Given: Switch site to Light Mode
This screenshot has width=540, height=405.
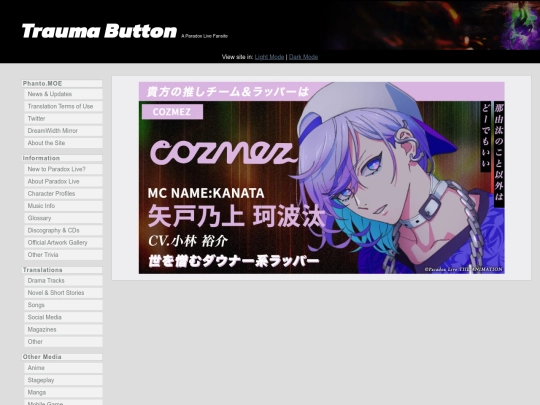Looking at the screenshot, I should tap(269, 57).
